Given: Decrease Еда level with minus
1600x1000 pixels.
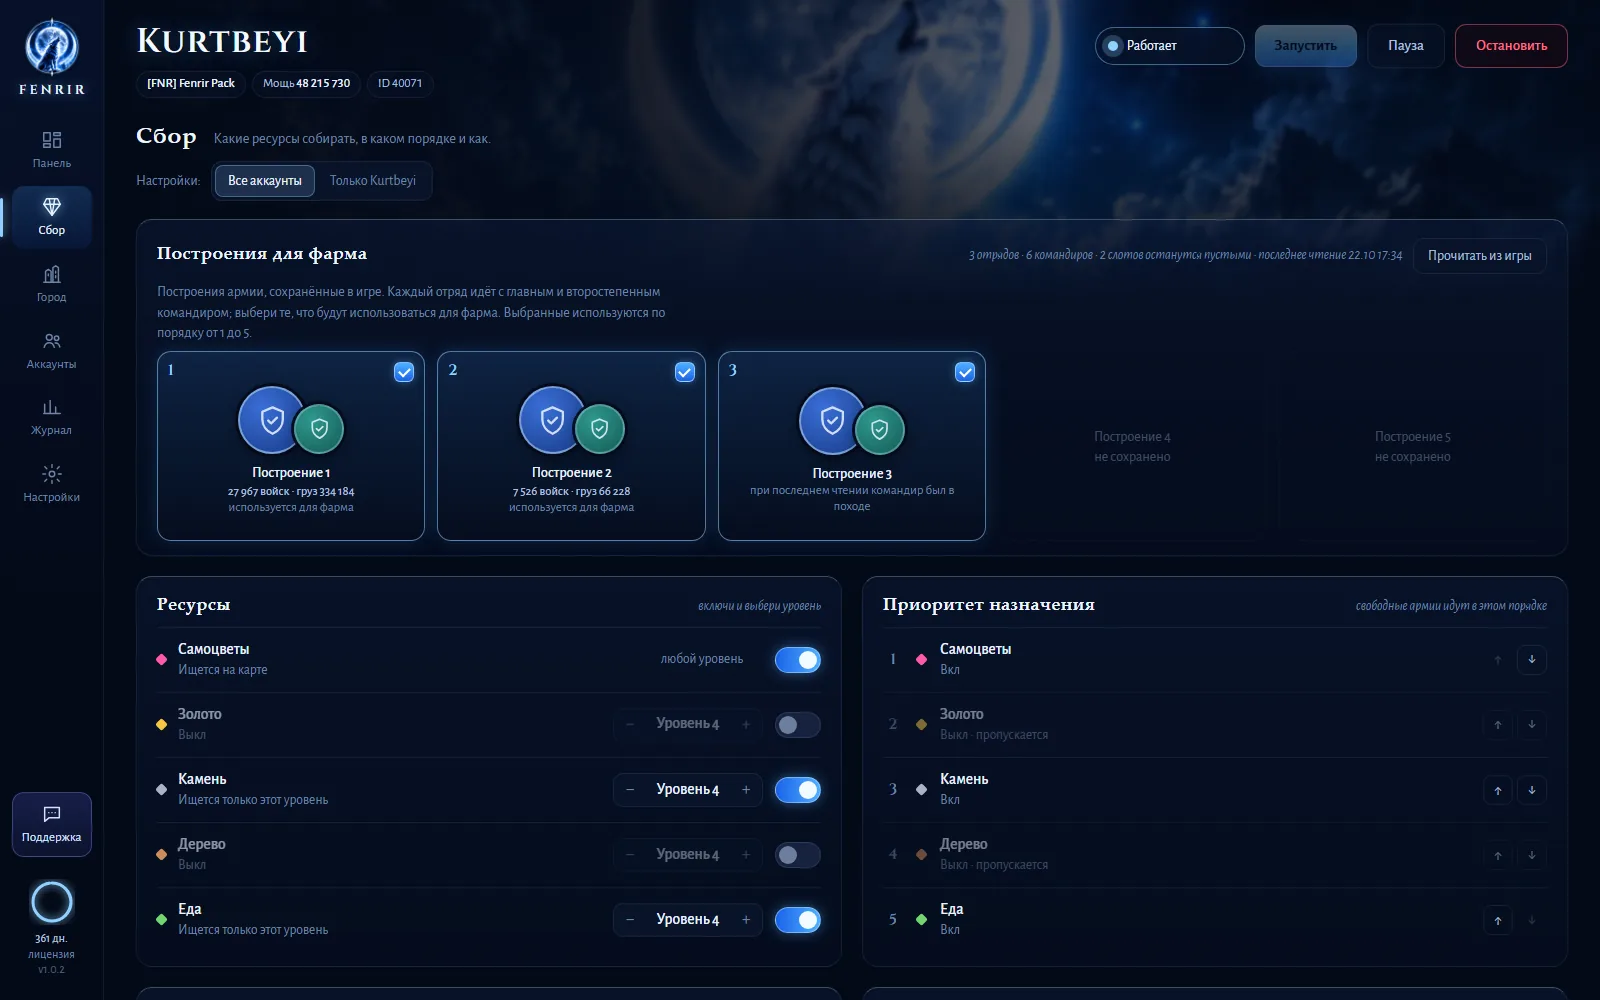Looking at the screenshot, I should click(x=630, y=920).
